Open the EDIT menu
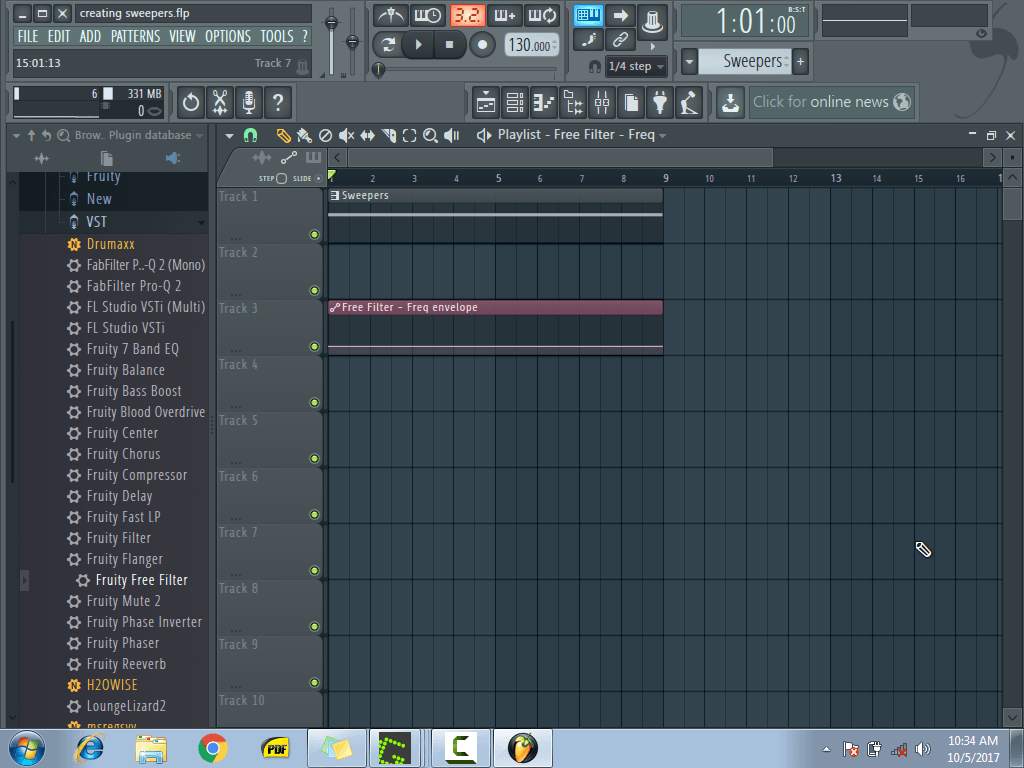The height and width of the screenshot is (768, 1024). click(59, 37)
